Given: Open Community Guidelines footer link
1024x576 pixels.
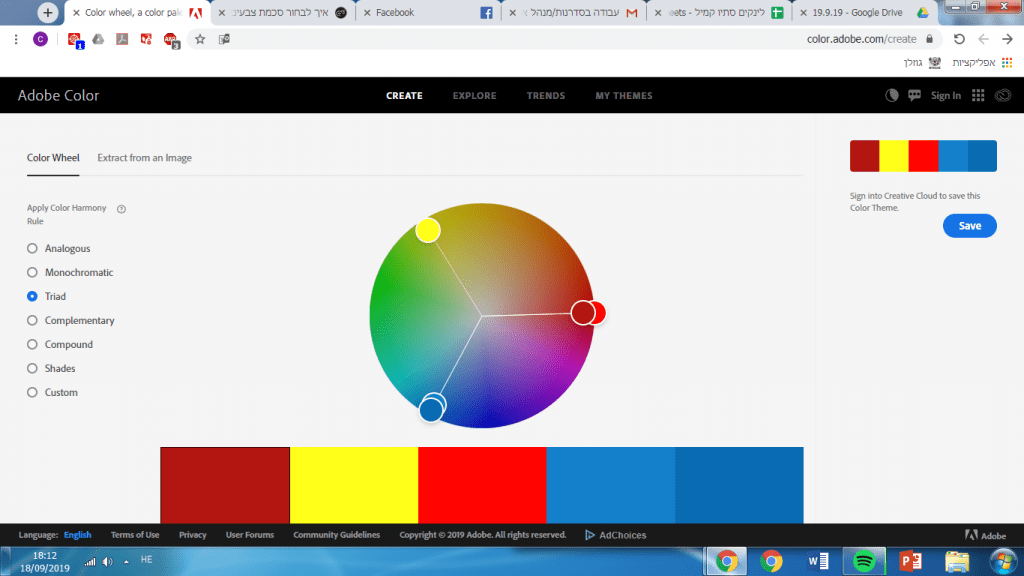Looking at the screenshot, I should pos(336,535).
